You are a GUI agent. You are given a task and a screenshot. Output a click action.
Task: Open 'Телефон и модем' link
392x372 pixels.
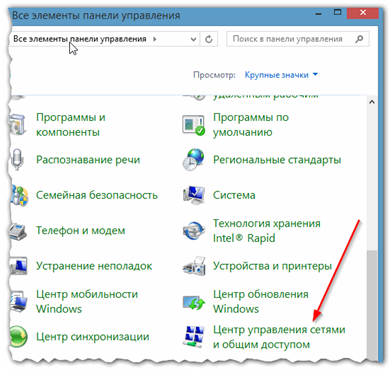(x=81, y=230)
